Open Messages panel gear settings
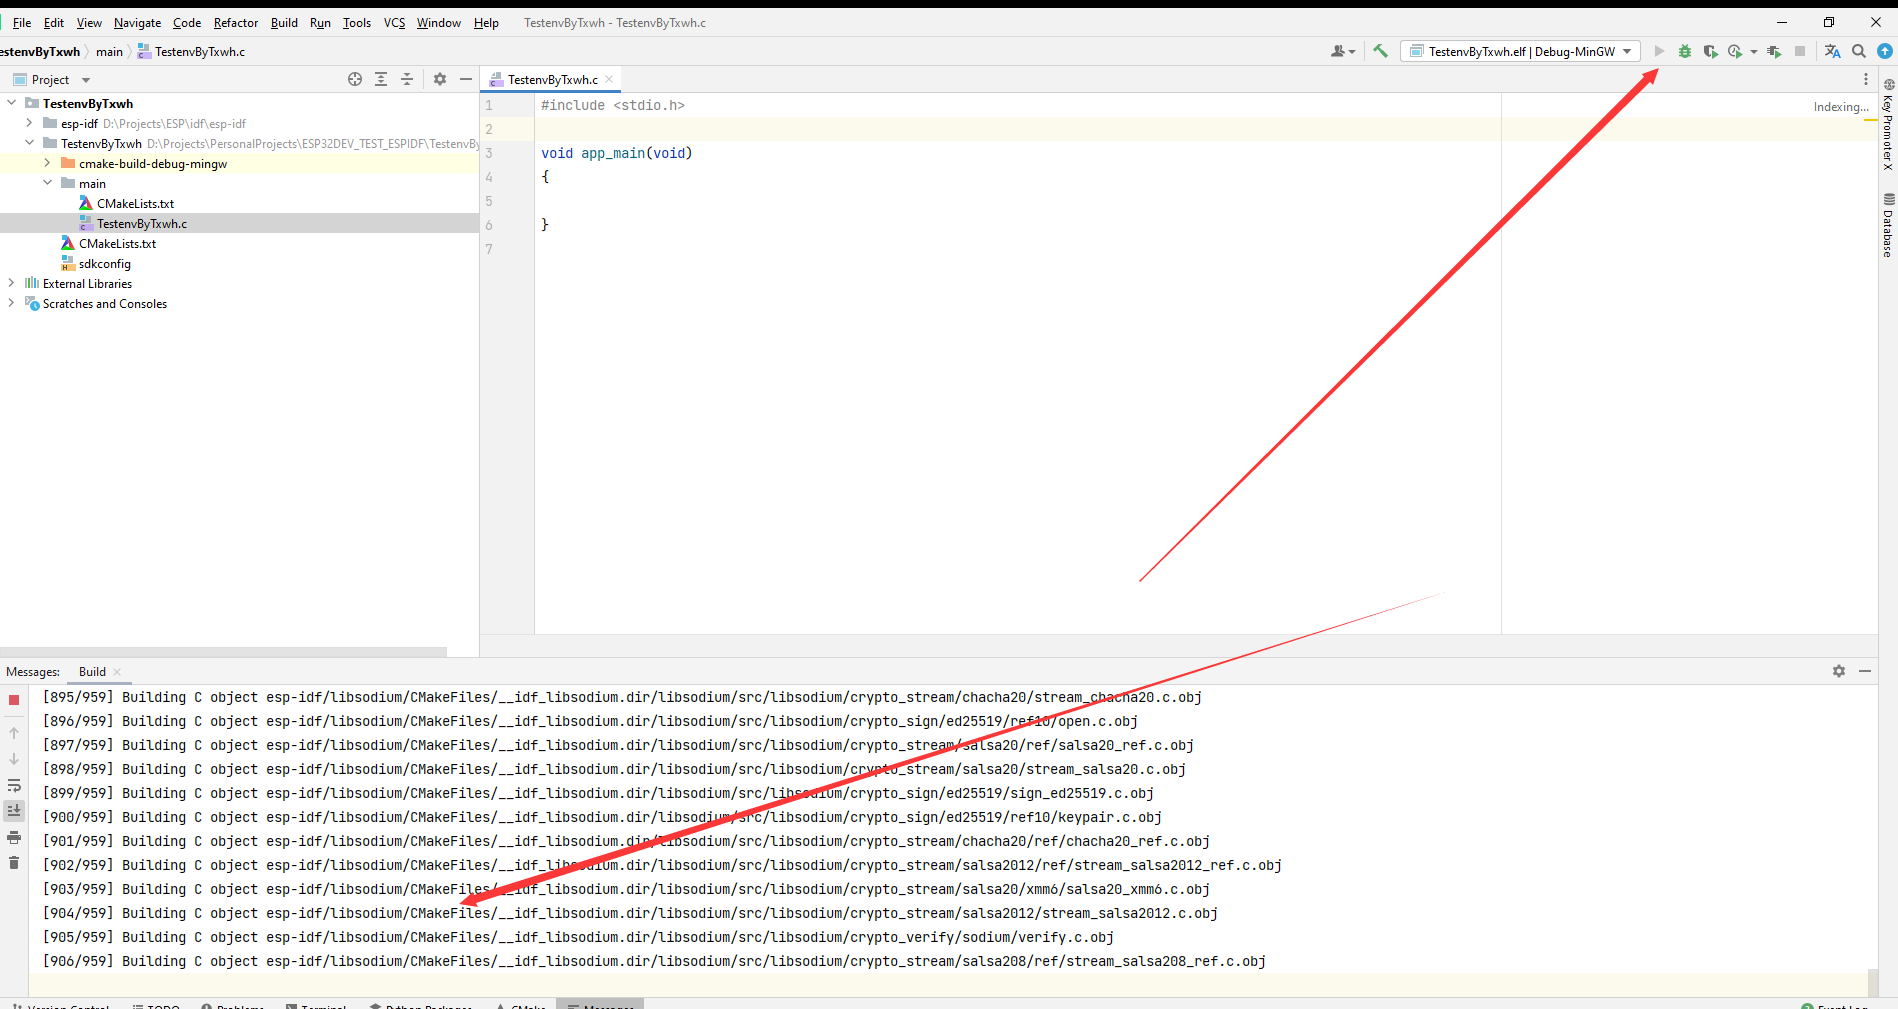This screenshot has height=1009, width=1898. pos(1839,671)
